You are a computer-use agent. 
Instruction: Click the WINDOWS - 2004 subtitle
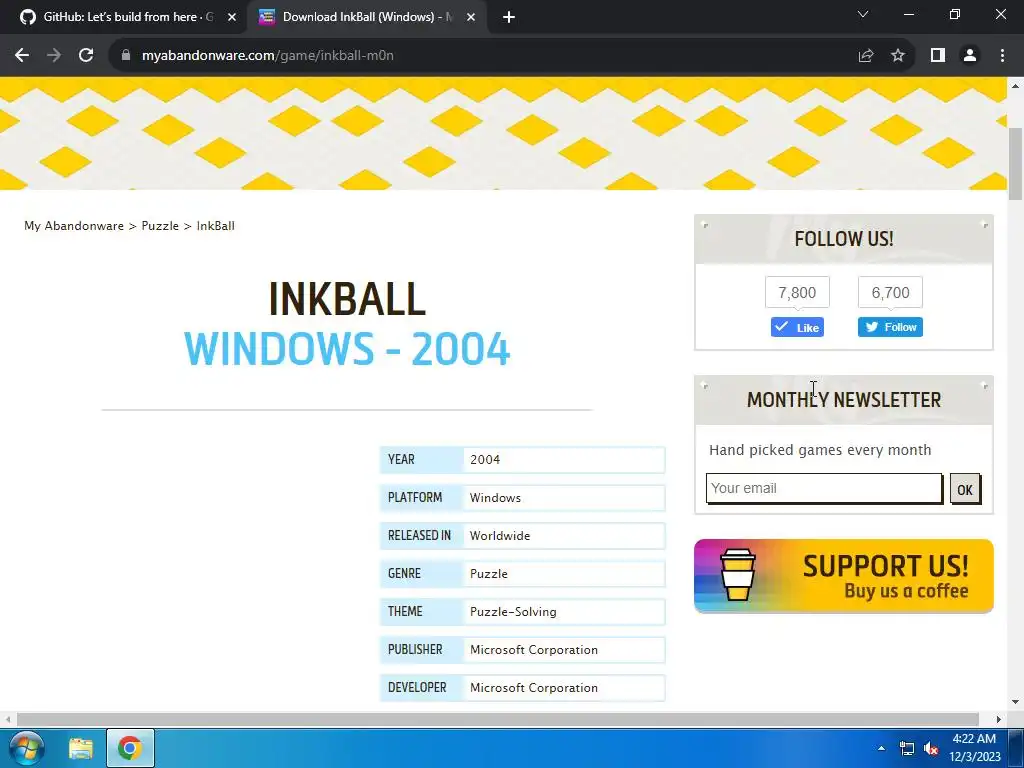[x=347, y=349]
